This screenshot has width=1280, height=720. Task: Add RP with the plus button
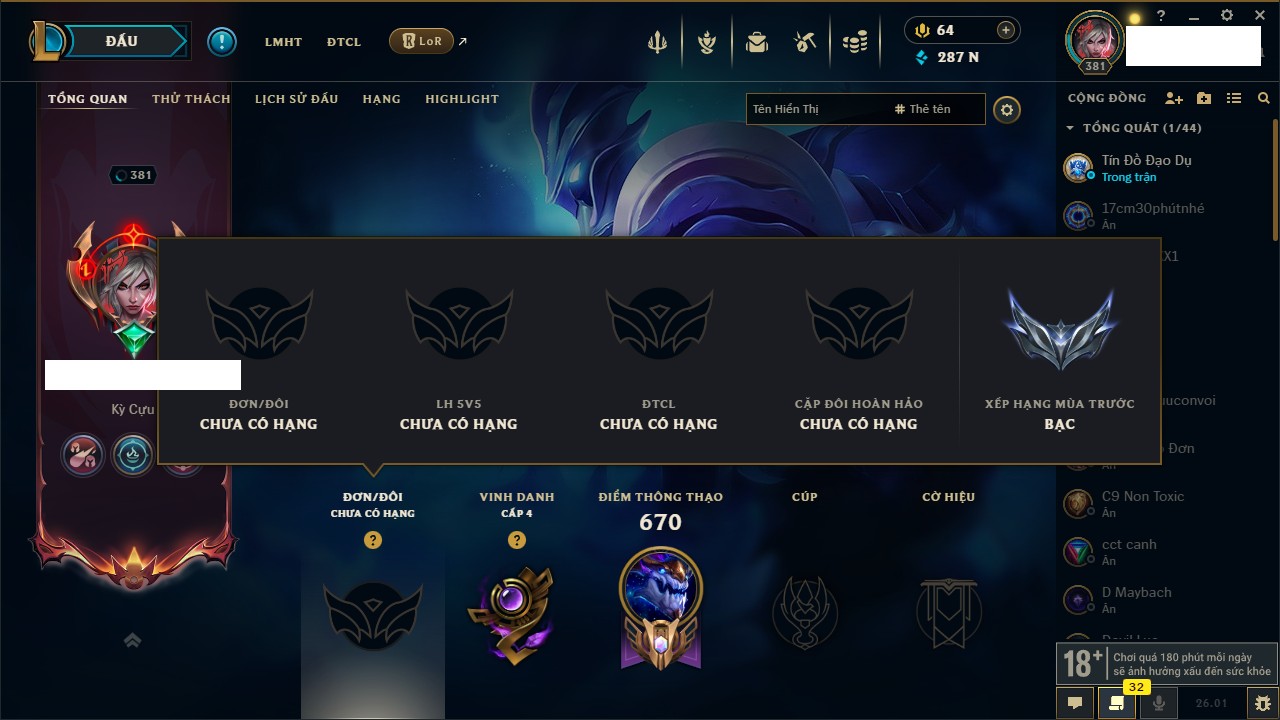[1006, 30]
